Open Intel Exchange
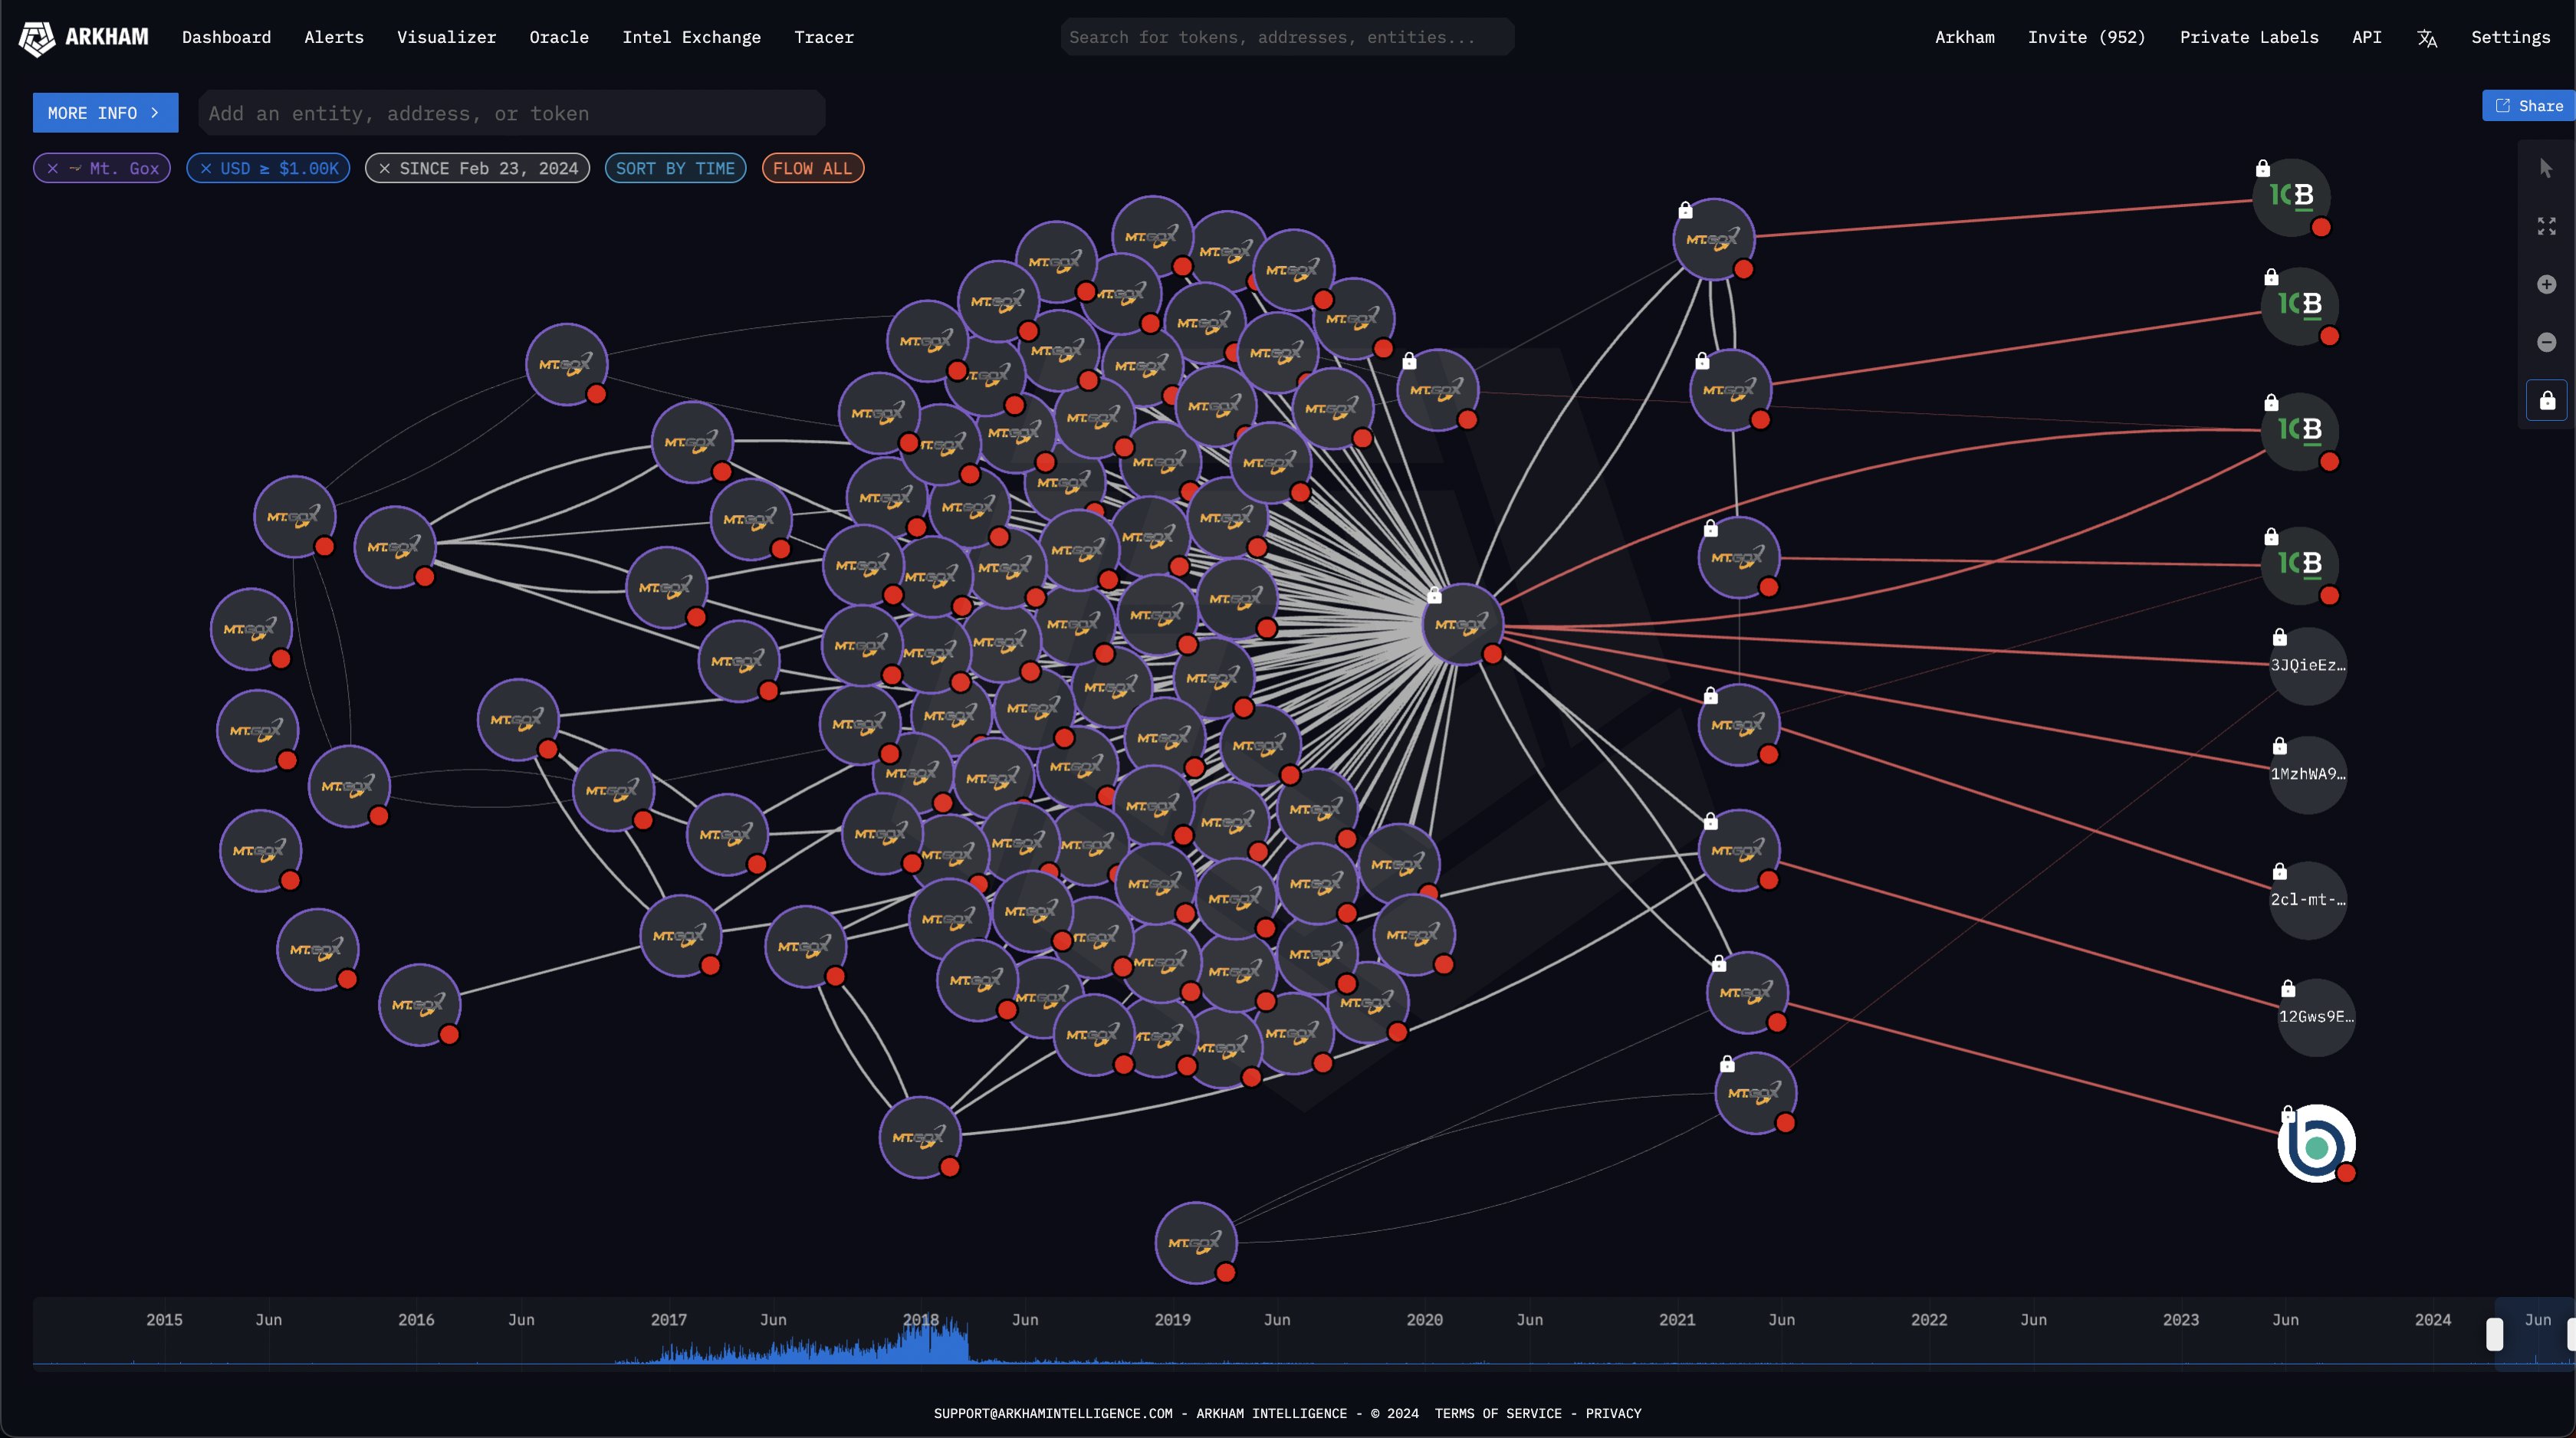This screenshot has height=1438, width=2576. (691, 38)
